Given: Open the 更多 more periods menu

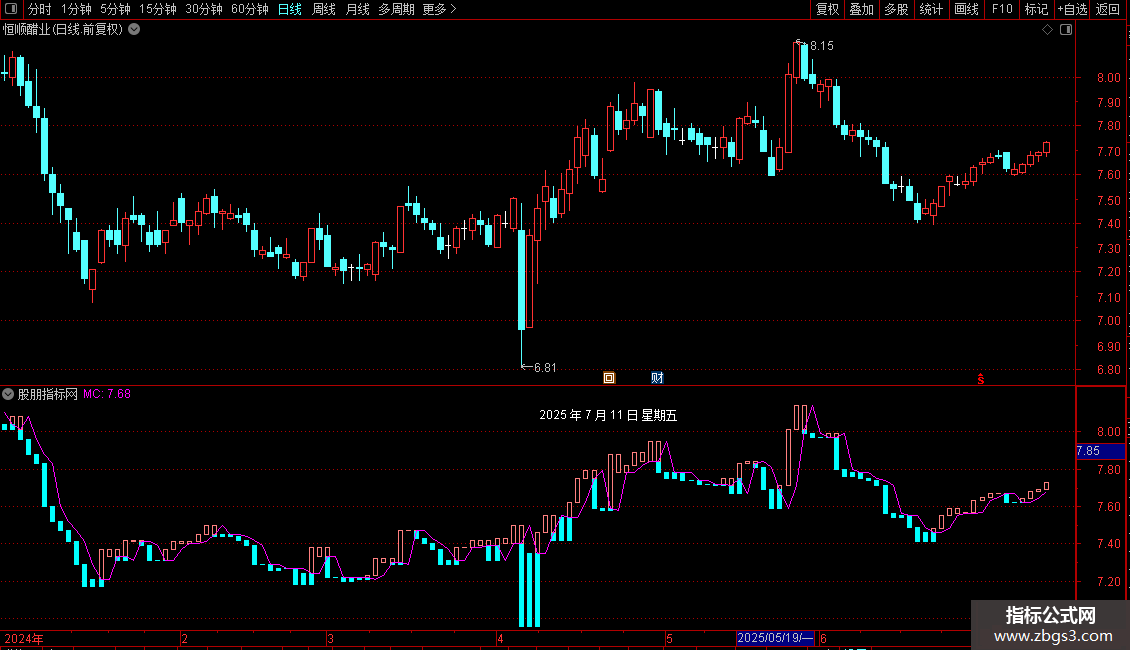Looking at the screenshot, I should pyautogui.click(x=439, y=9).
